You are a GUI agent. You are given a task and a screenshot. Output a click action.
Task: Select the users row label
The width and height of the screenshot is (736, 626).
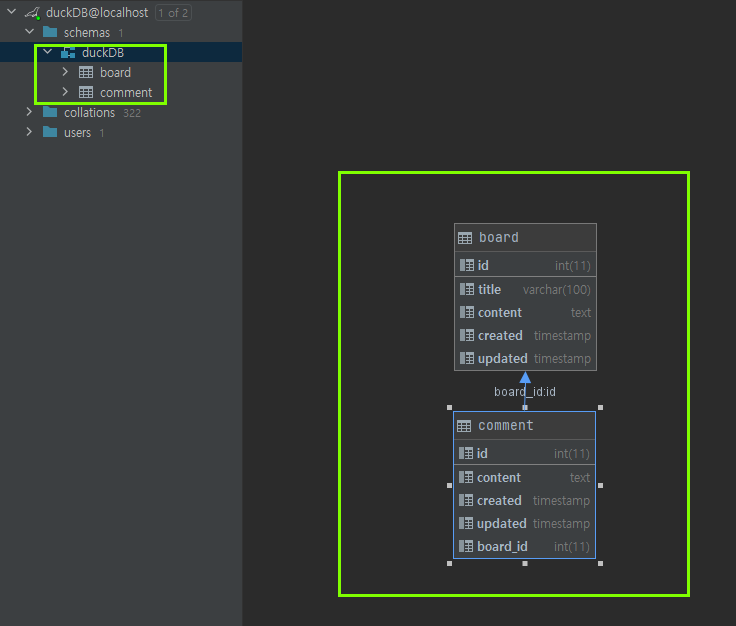click(x=77, y=133)
